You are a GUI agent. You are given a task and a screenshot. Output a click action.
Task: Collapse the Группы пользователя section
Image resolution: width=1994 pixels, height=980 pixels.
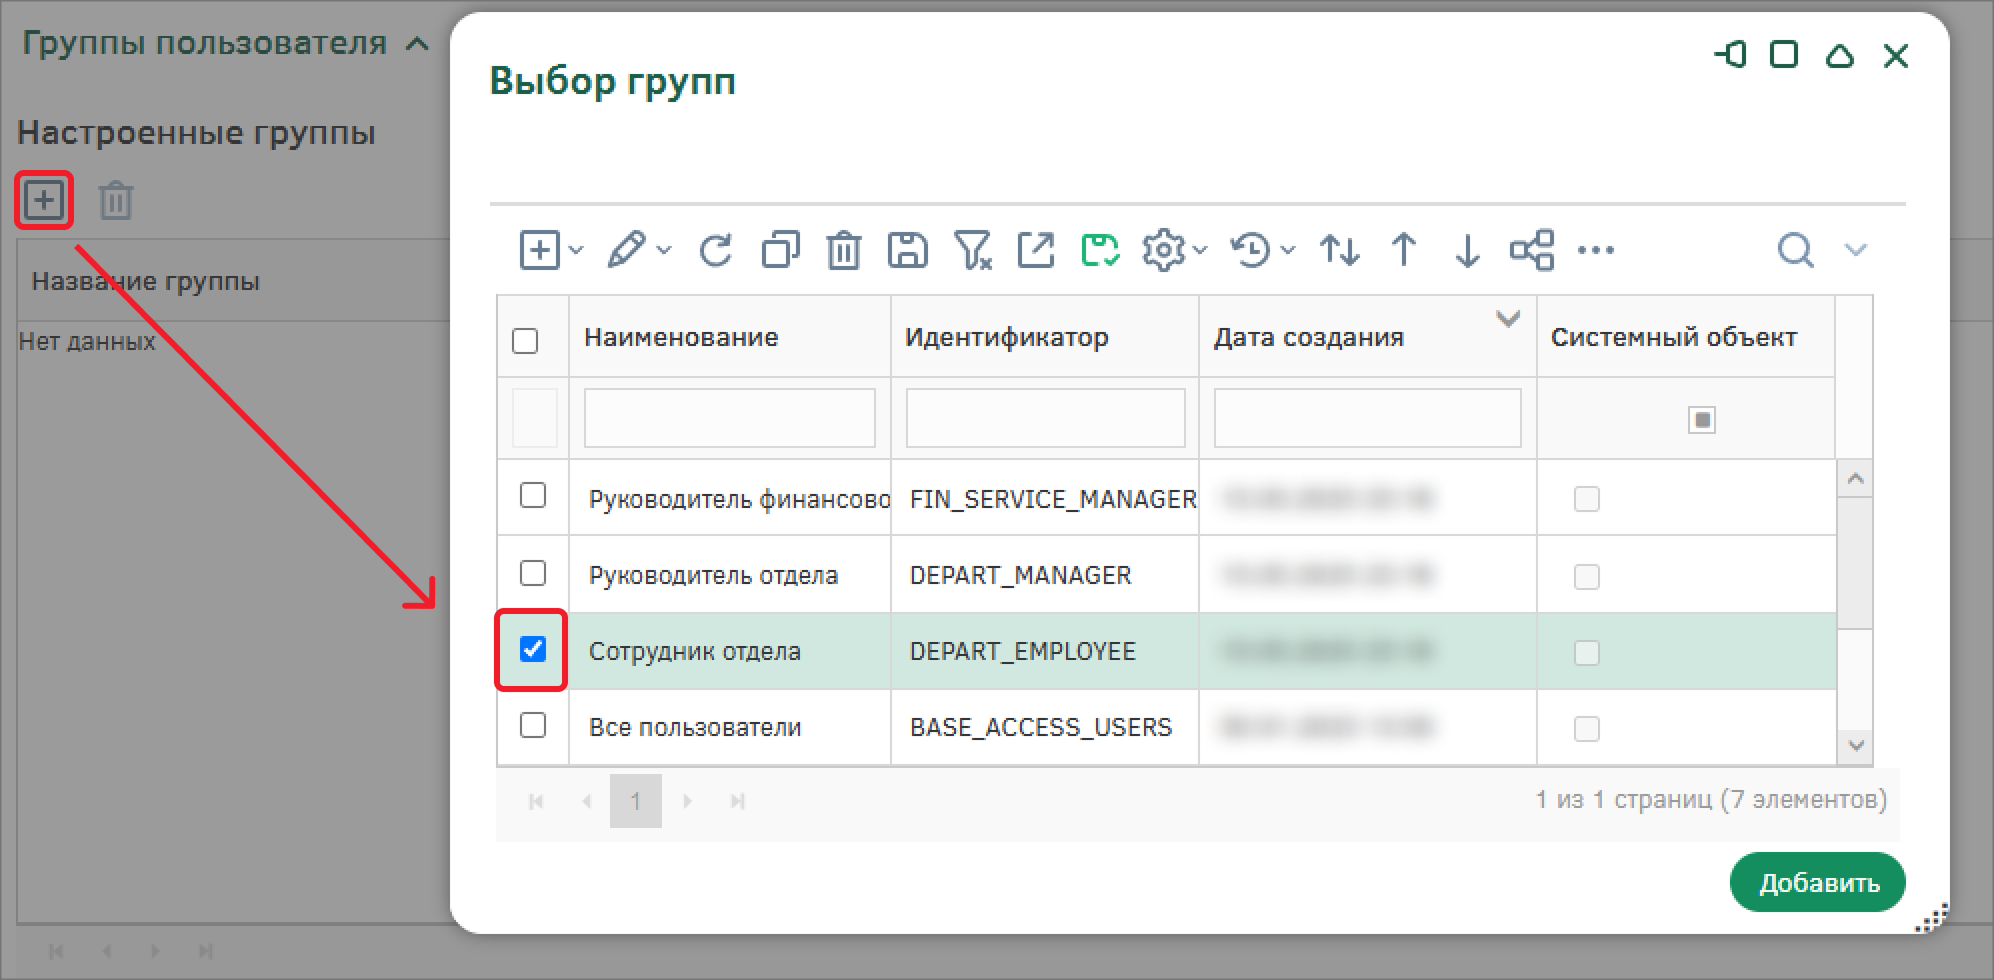pos(418,44)
